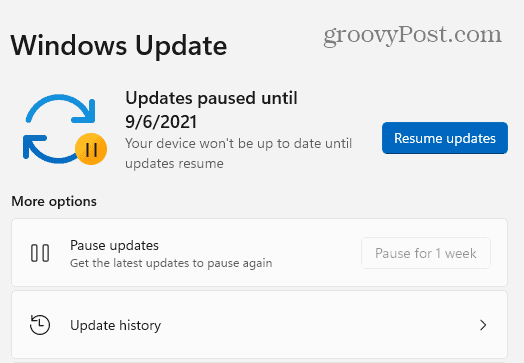Click the pause bars icon beside Pause updates
Screen dimensions: 524x363
(x=40, y=253)
